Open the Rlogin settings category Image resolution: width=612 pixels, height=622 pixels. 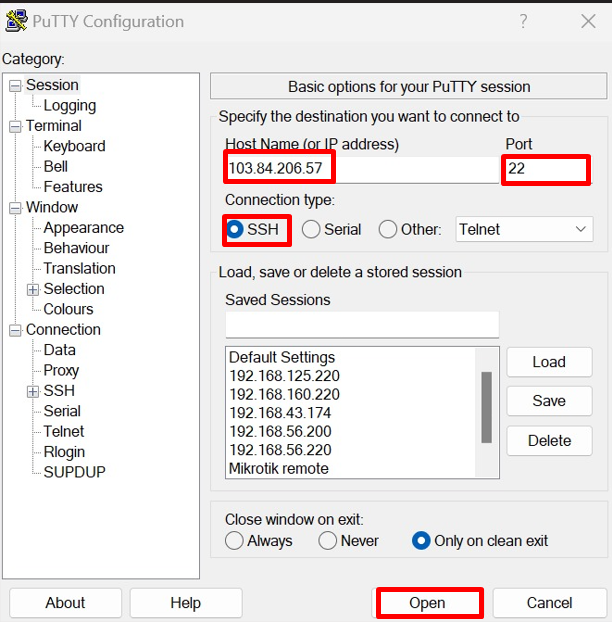tap(64, 452)
